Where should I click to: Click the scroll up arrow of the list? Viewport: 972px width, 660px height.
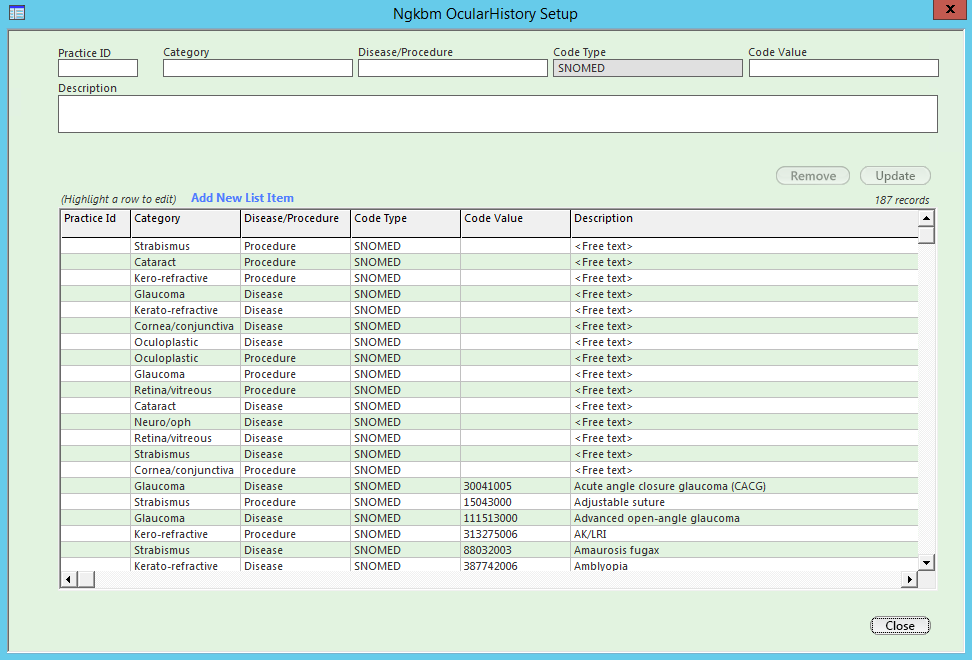pos(926,218)
